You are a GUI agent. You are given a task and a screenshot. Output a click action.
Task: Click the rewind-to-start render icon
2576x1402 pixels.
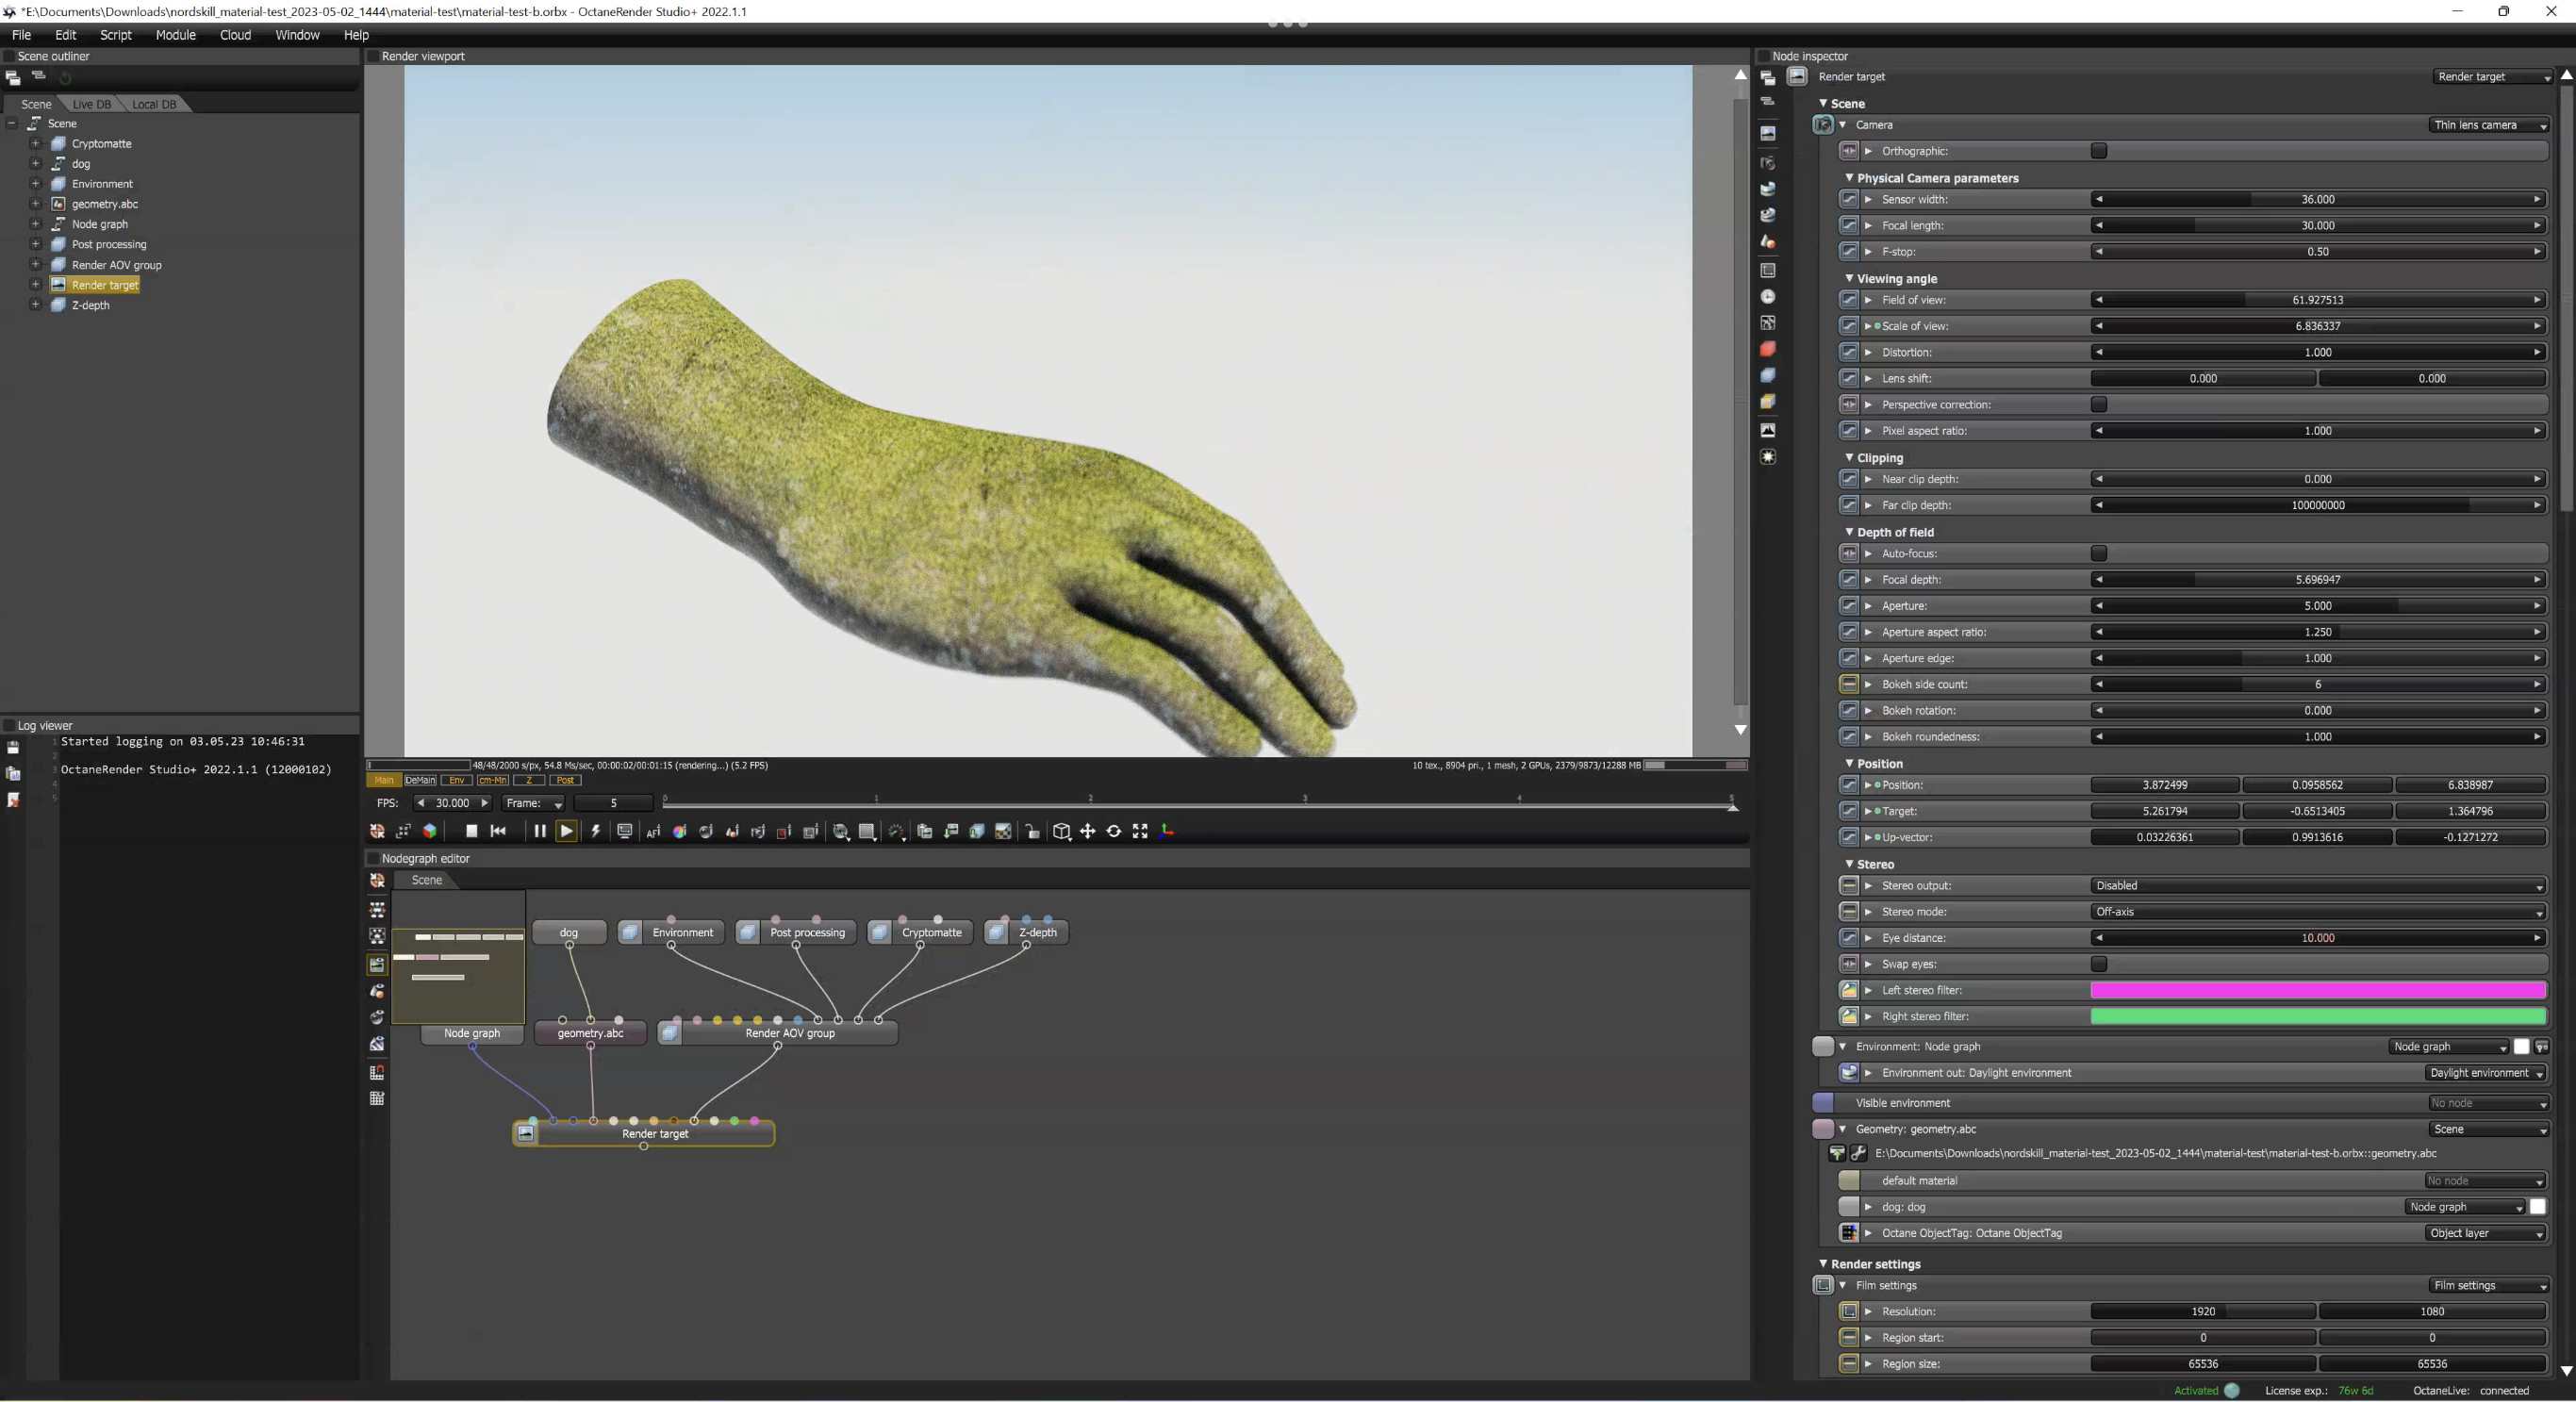pos(499,832)
